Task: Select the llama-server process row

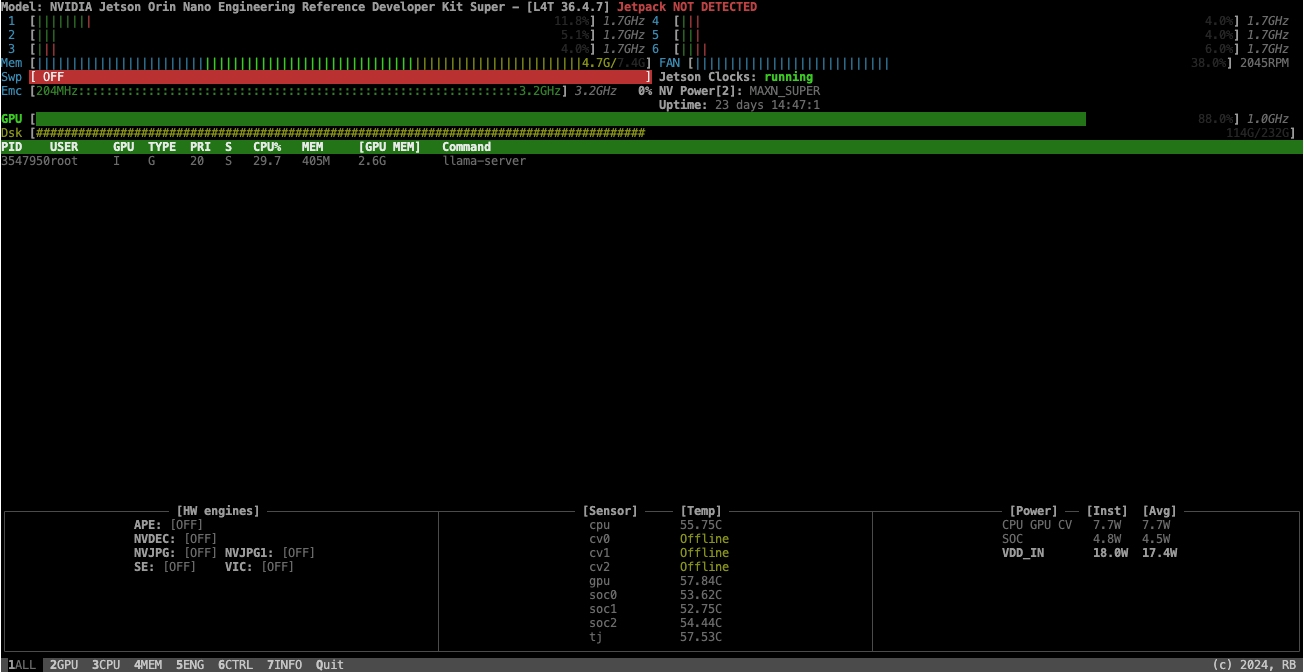Action: coord(651,161)
